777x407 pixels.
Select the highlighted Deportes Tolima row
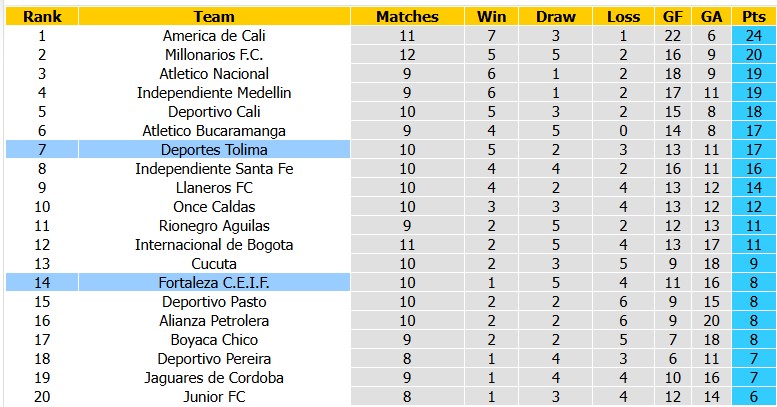[x=390, y=149]
